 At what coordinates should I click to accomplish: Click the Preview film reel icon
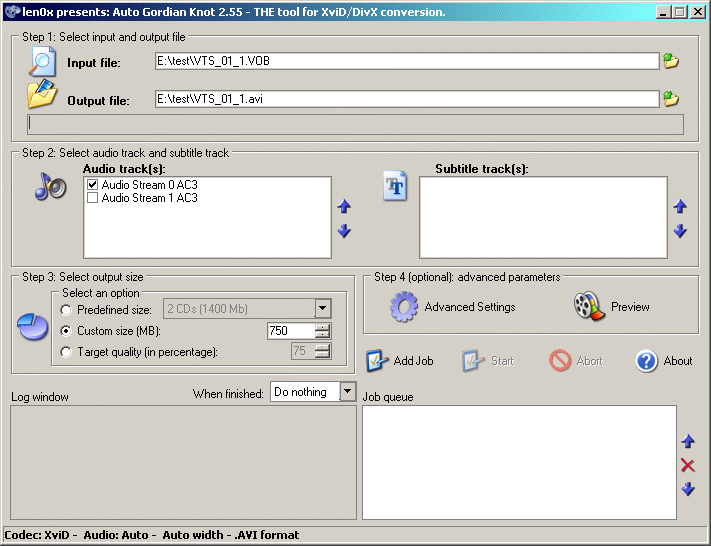pos(589,306)
